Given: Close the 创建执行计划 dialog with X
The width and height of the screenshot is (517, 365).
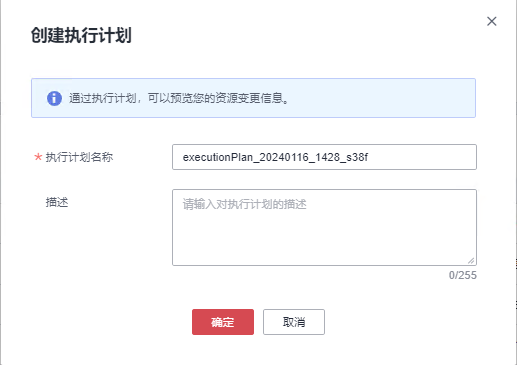Looking at the screenshot, I should coord(492,21).
